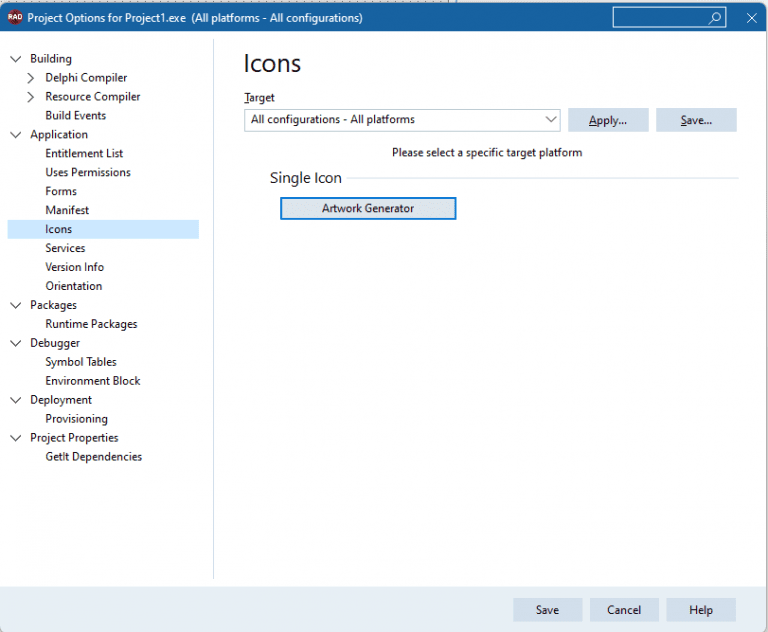Select the Application category
768x632 pixels.
click(59, 135)
